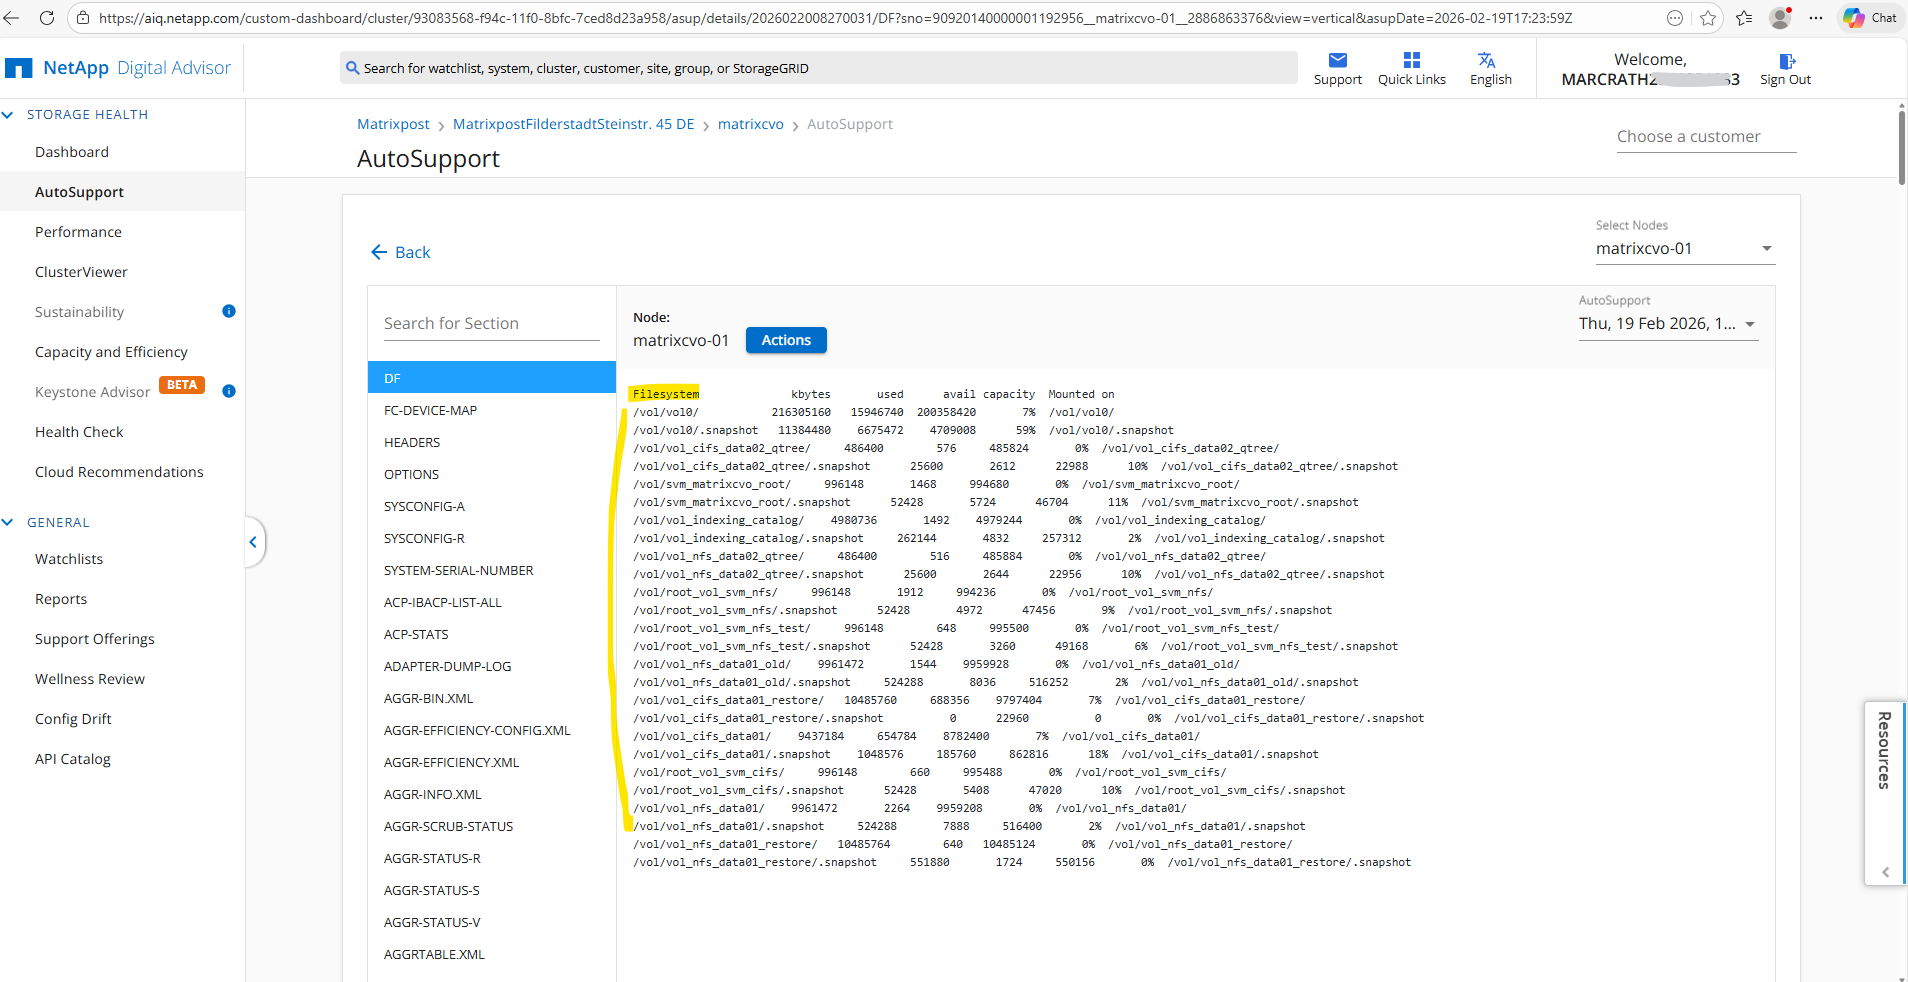Screen dimensions: 1908x982
Task: Navigate back in browser history
Action: (x=11, y=18)
